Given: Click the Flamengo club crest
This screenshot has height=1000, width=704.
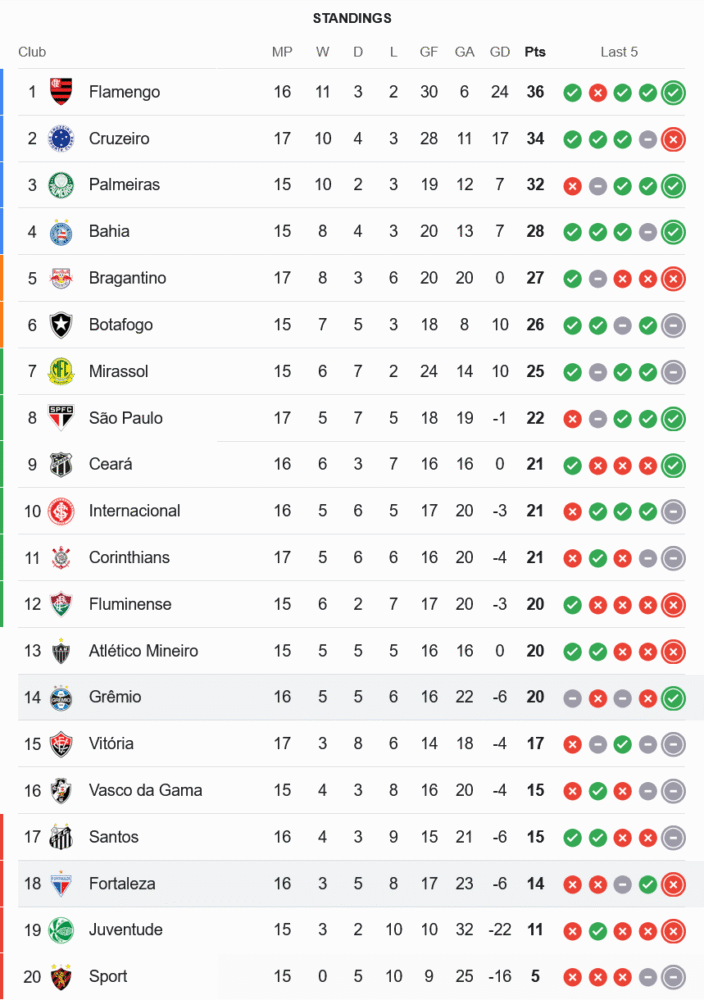Looking at the screenshot, I should pyautogui.click(x=62, y=92).
